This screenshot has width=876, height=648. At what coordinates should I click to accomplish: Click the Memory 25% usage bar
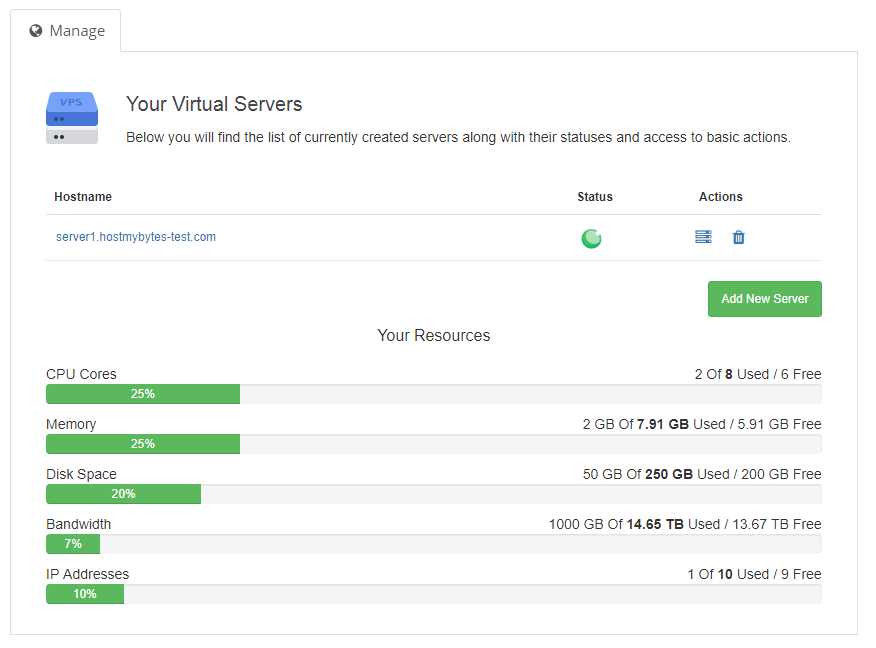click(143, 444)
